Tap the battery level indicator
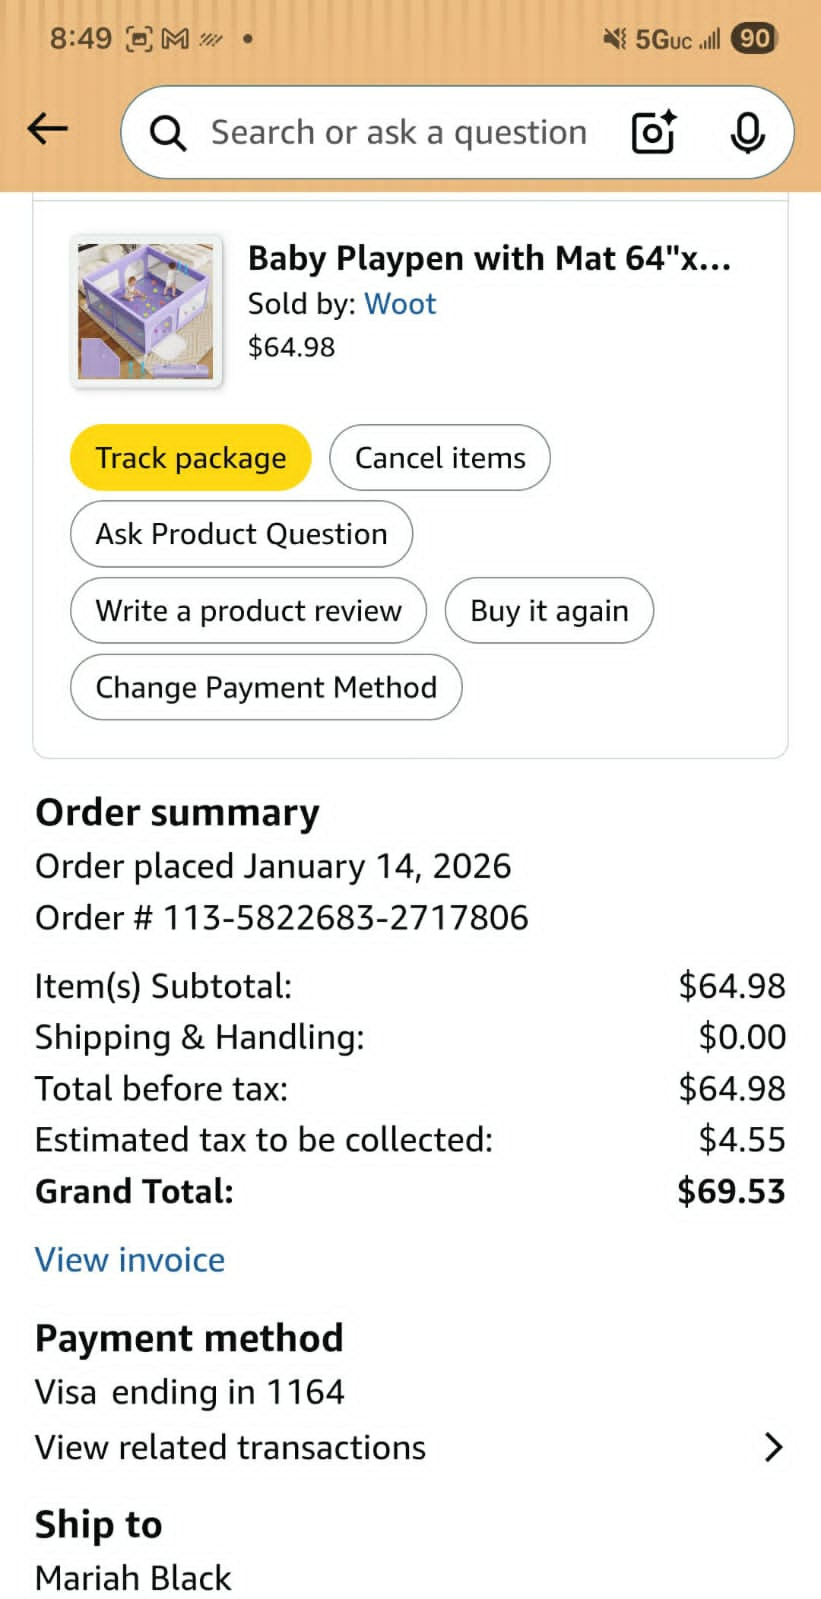The height and width of the screenshot is (1599, 821). 754,39
